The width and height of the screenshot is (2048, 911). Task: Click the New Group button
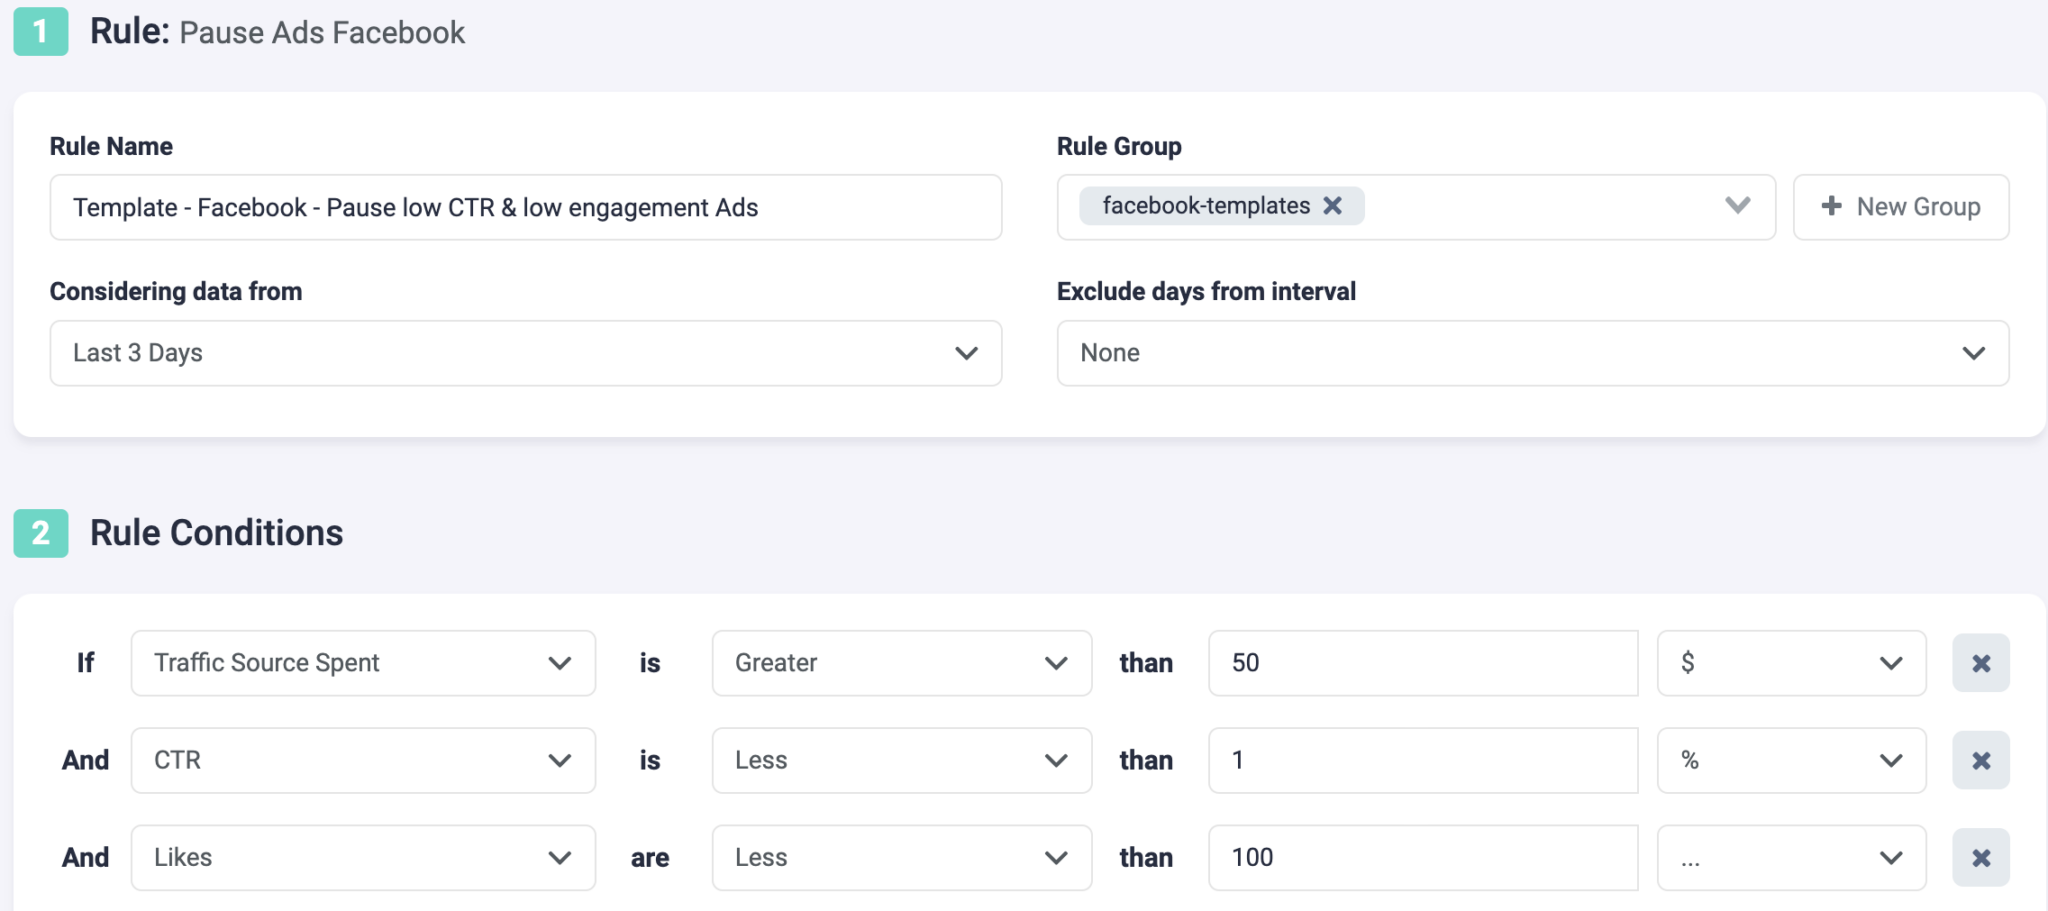[1900, 207]
